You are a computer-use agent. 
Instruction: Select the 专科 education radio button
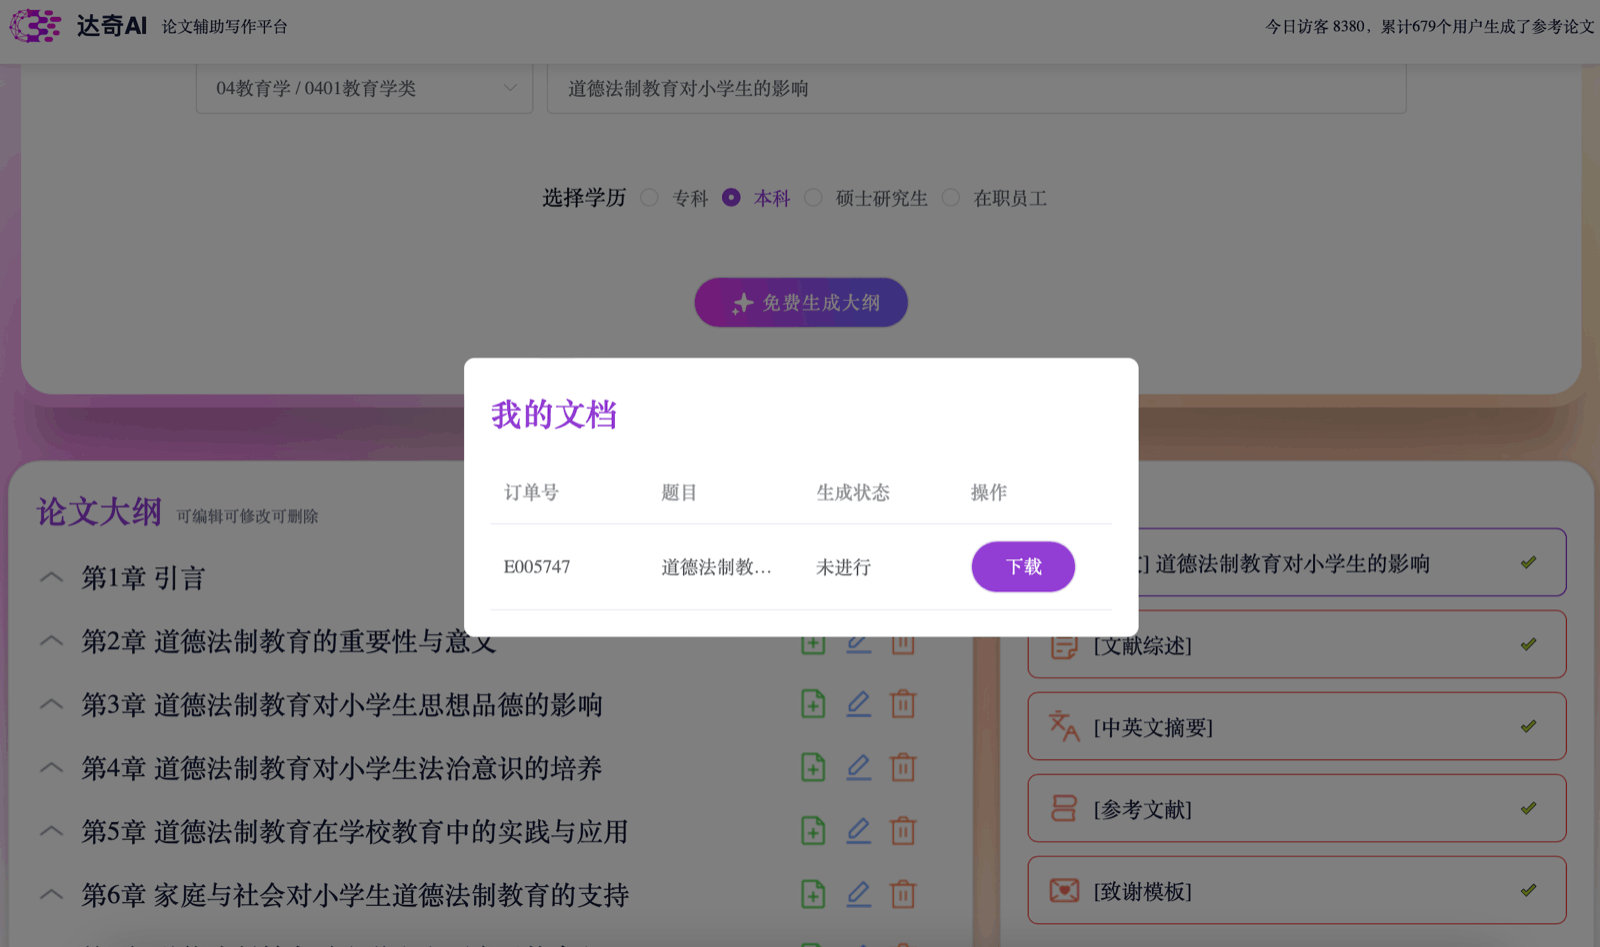pyautogui.click(x=650, y=198)
